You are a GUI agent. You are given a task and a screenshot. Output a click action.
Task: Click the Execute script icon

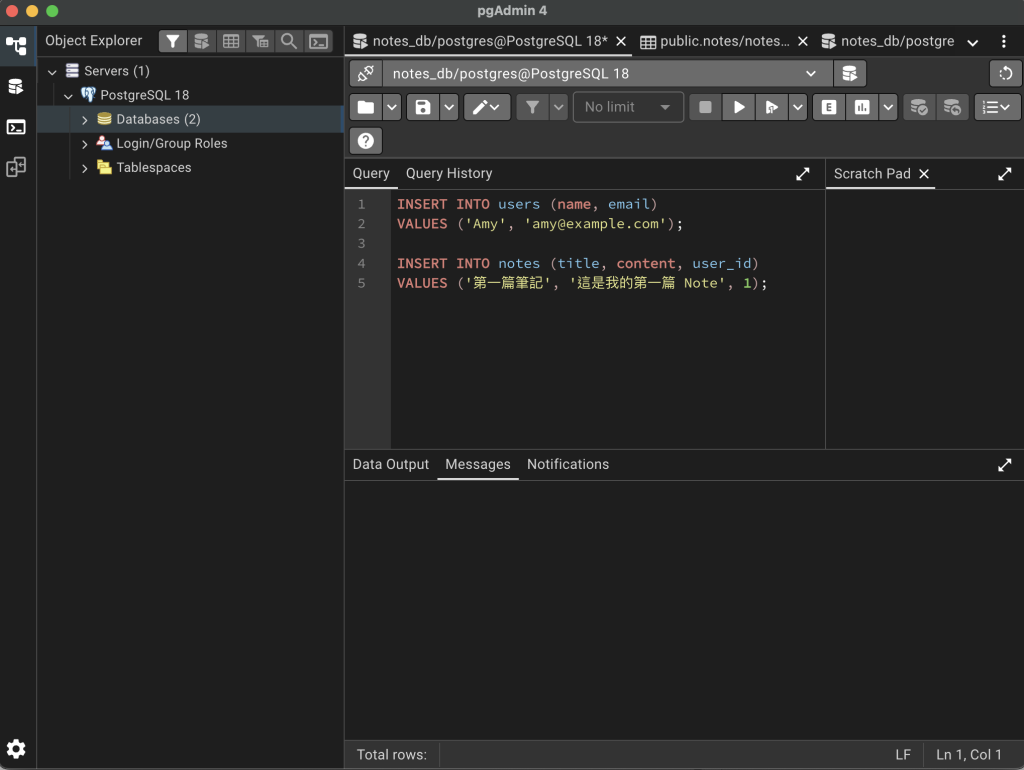pyautogui.click(x=772, y=107)
